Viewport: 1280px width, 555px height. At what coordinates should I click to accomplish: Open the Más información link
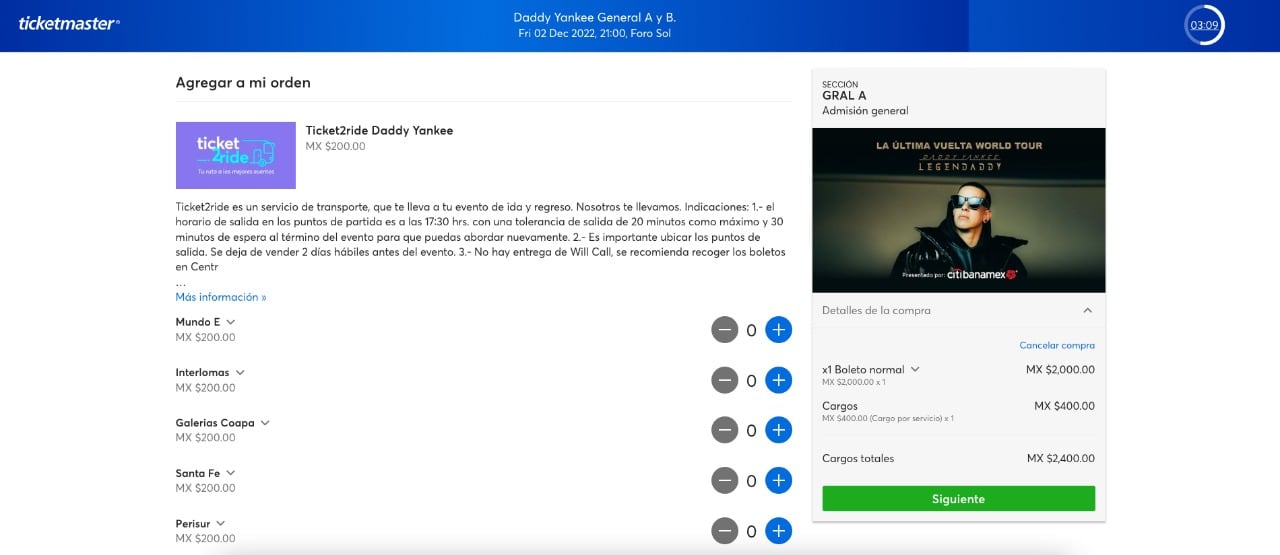coord(221,297)
